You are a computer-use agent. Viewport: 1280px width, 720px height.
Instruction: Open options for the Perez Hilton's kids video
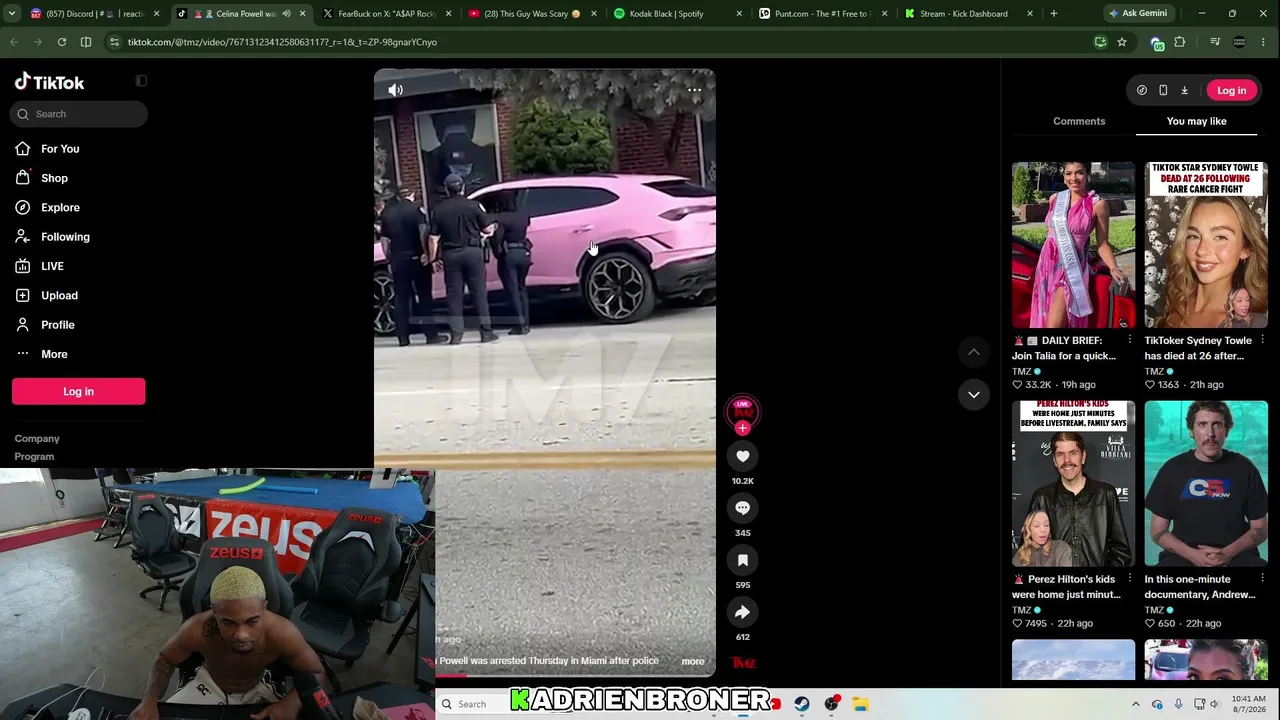1130,579
